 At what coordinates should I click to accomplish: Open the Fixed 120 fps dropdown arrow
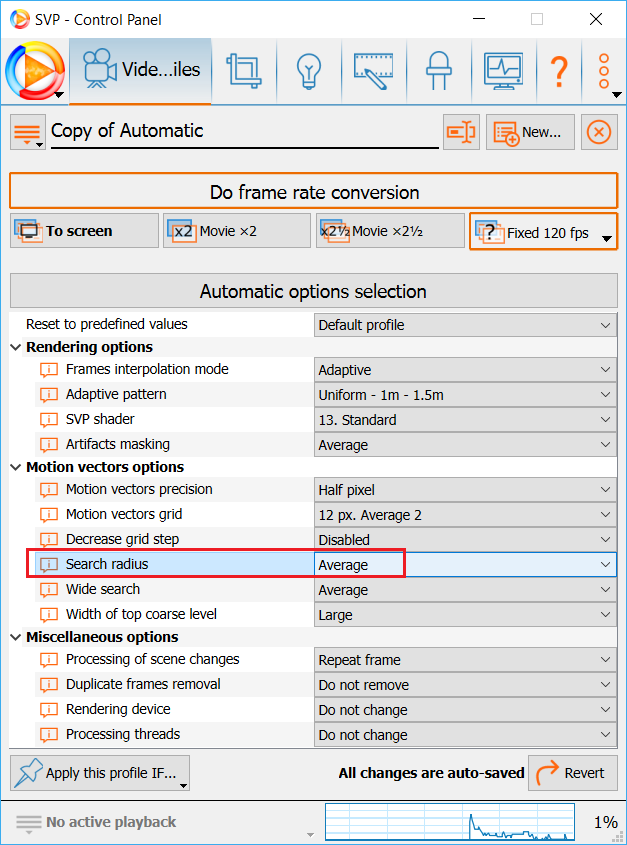pyautogui.click(x=606, y=237)
